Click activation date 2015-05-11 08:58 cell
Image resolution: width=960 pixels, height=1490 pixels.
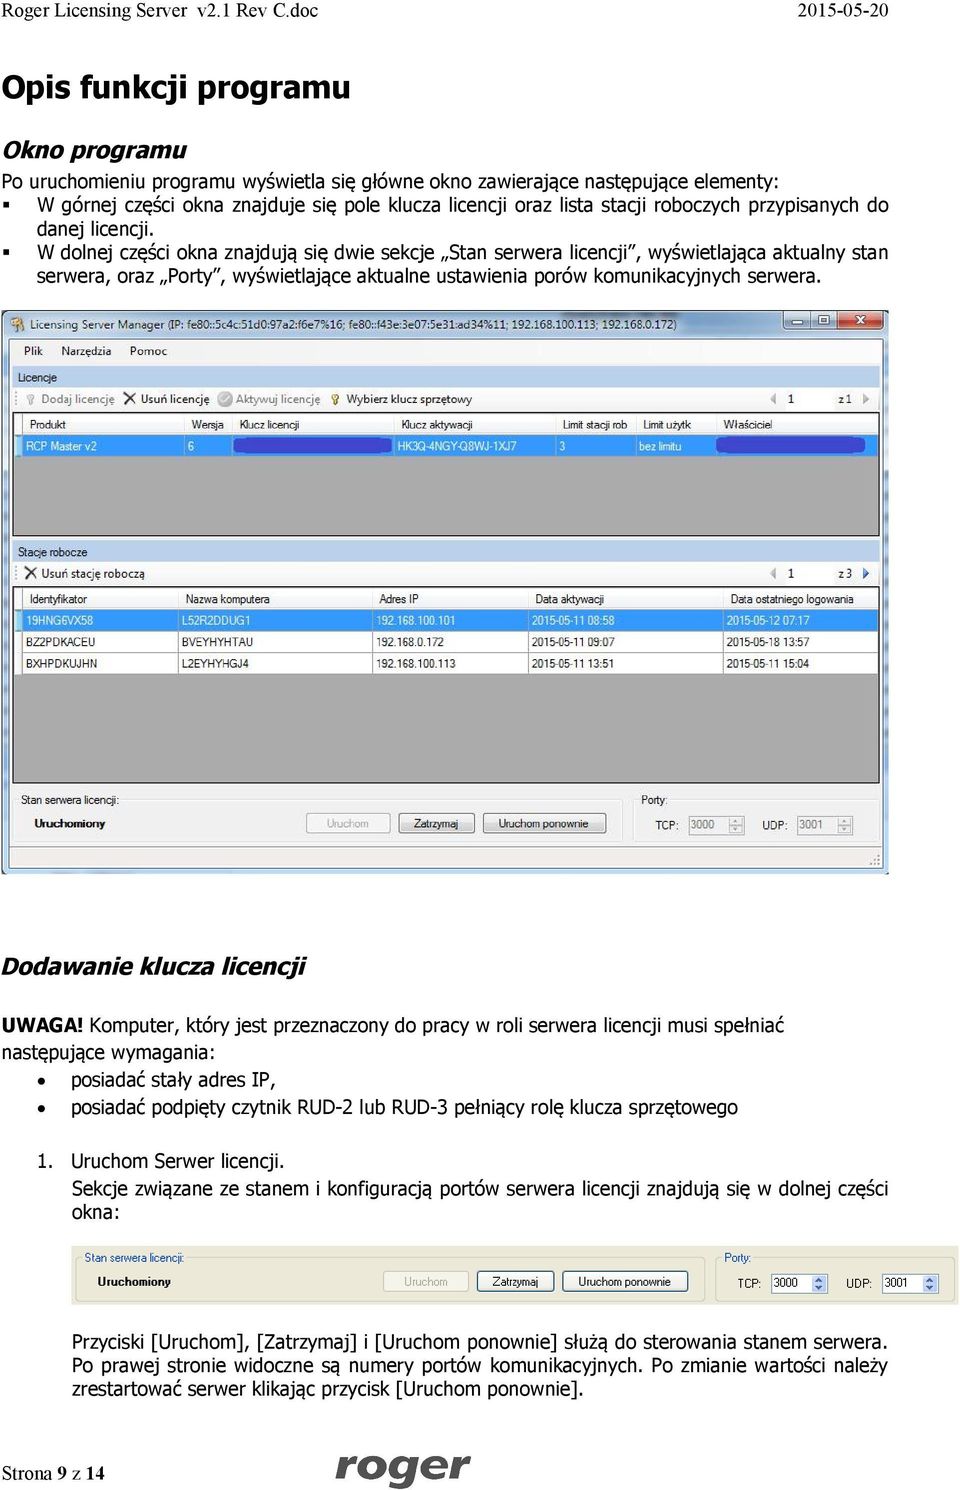coord(625,621)
